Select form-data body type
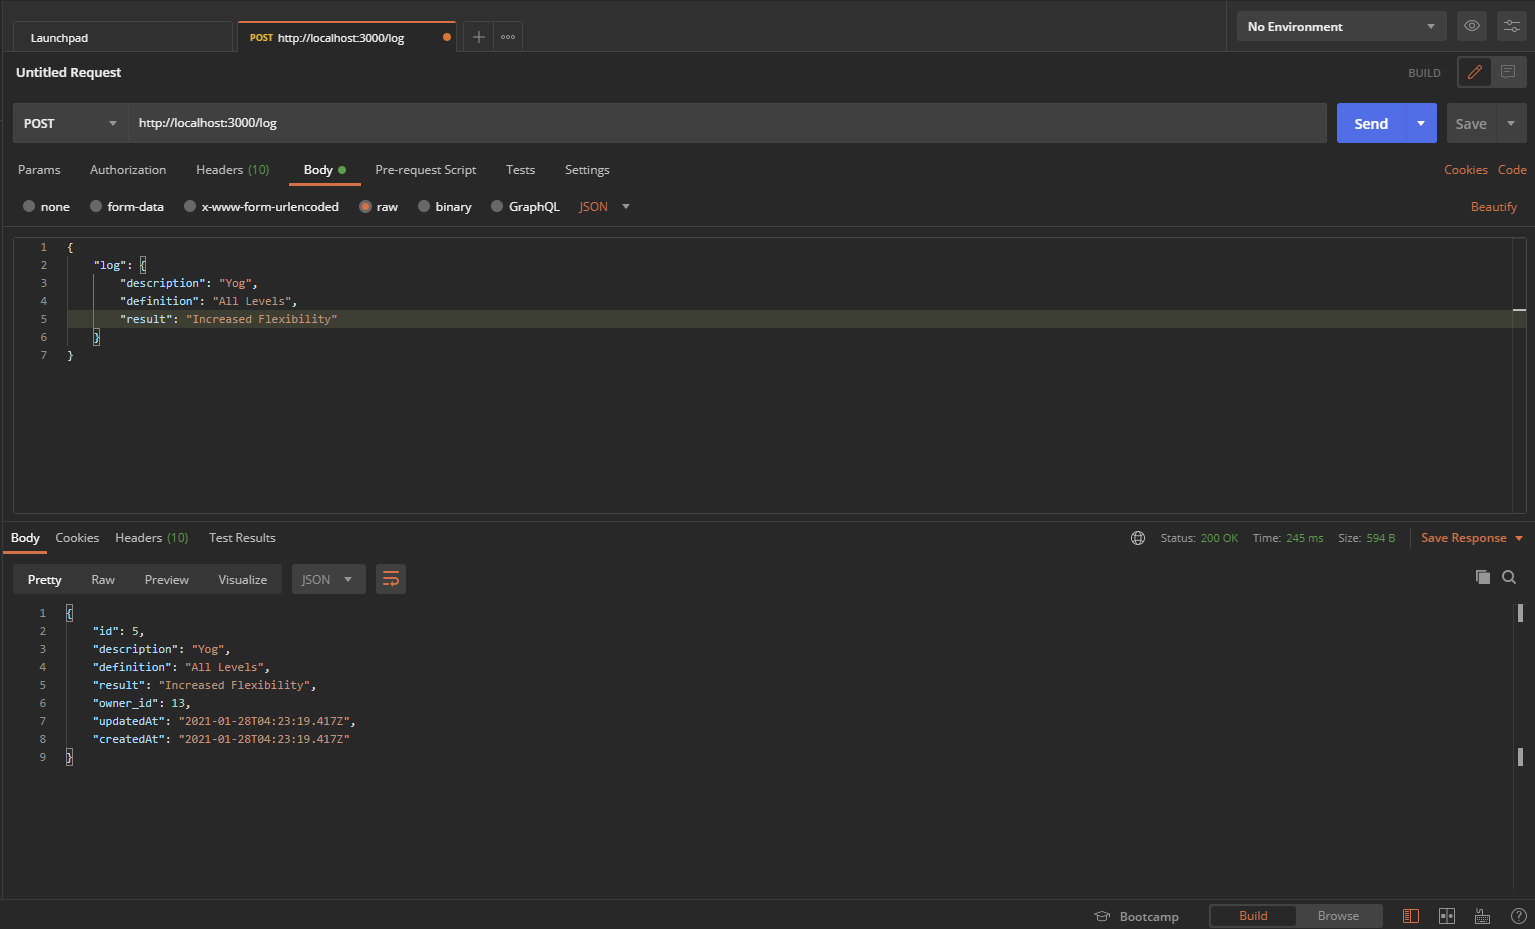Screen dimensions: 1535x929 tap(127, 207)
